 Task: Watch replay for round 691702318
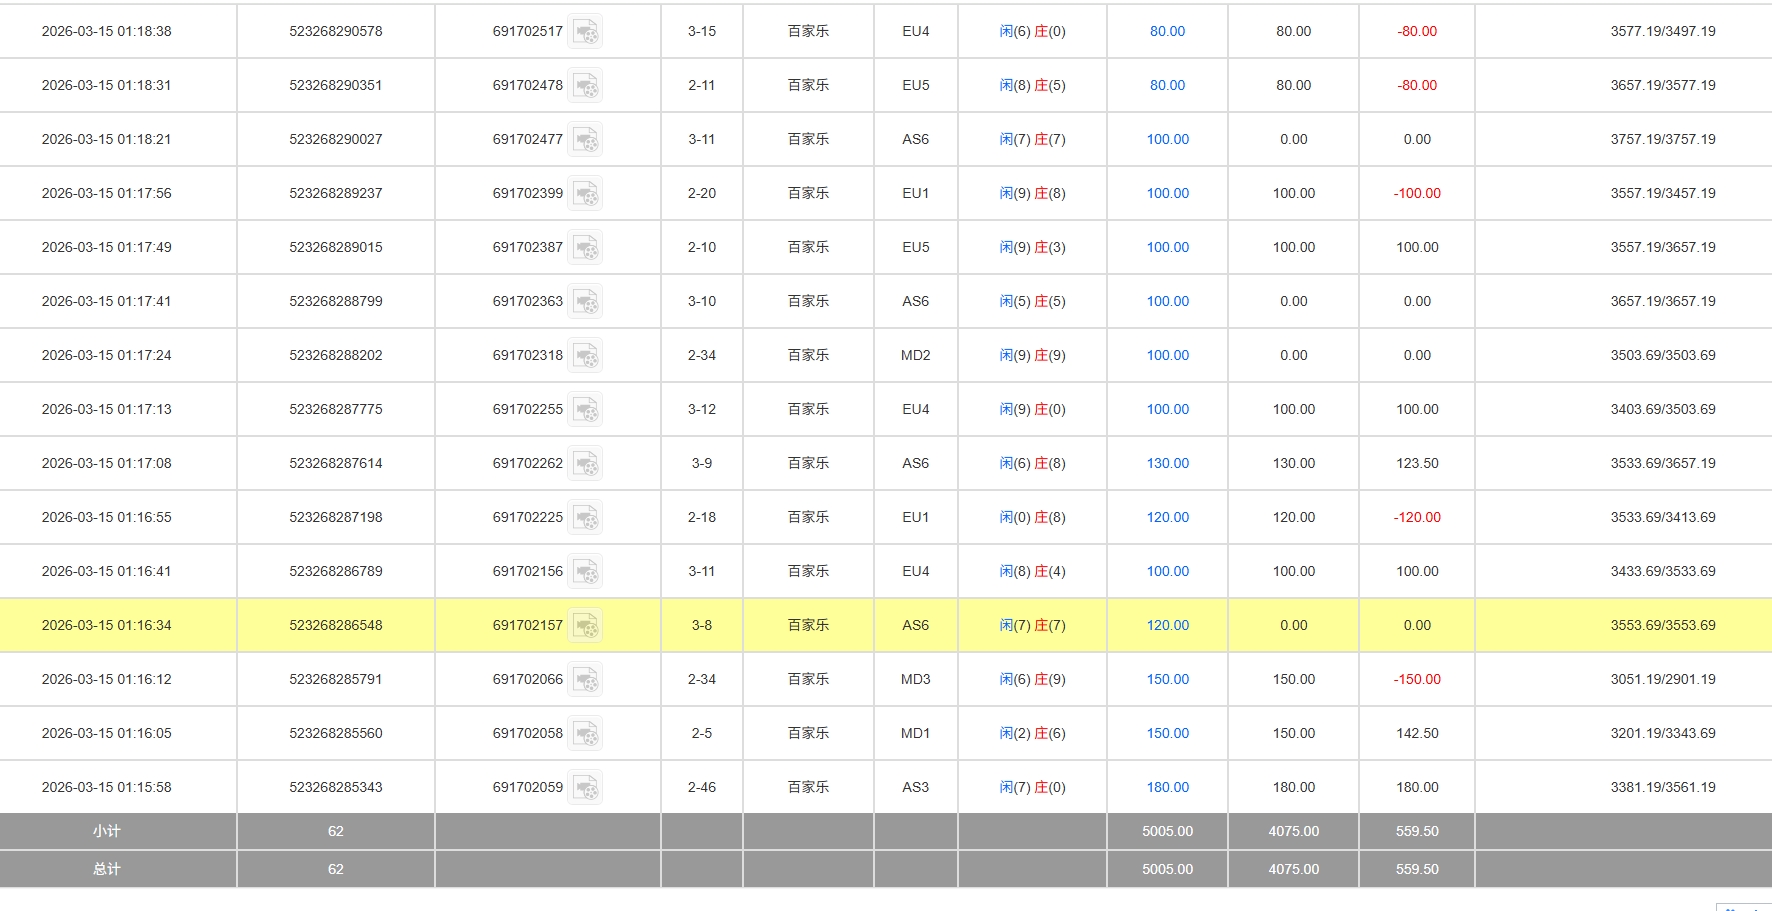pyautogui.click(x=586, y=356)
